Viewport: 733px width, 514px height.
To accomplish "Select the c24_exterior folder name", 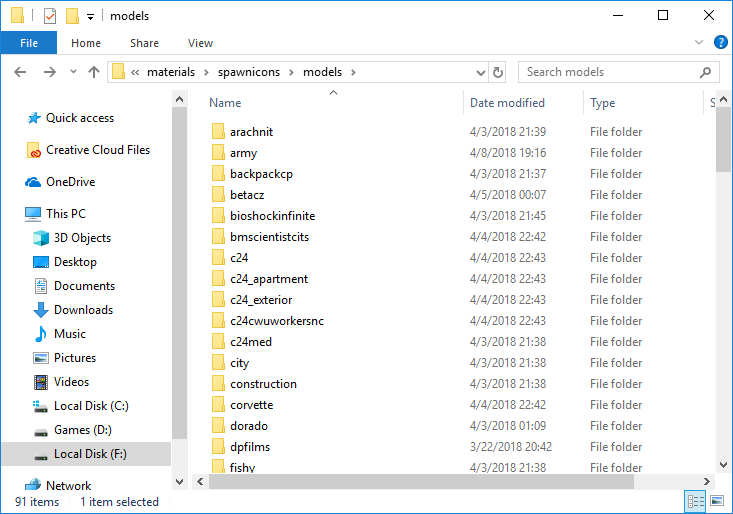I will [x=261, y=300].
